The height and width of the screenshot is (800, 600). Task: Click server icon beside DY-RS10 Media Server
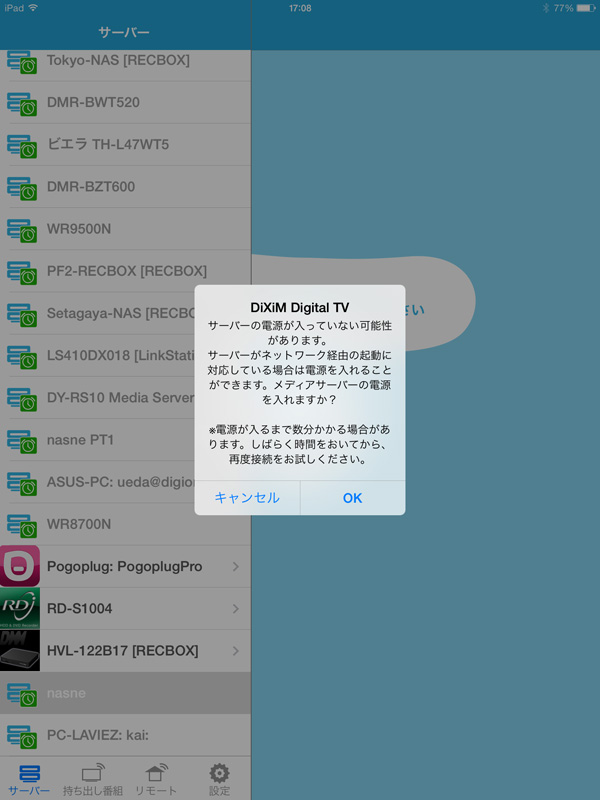point(22,399)
